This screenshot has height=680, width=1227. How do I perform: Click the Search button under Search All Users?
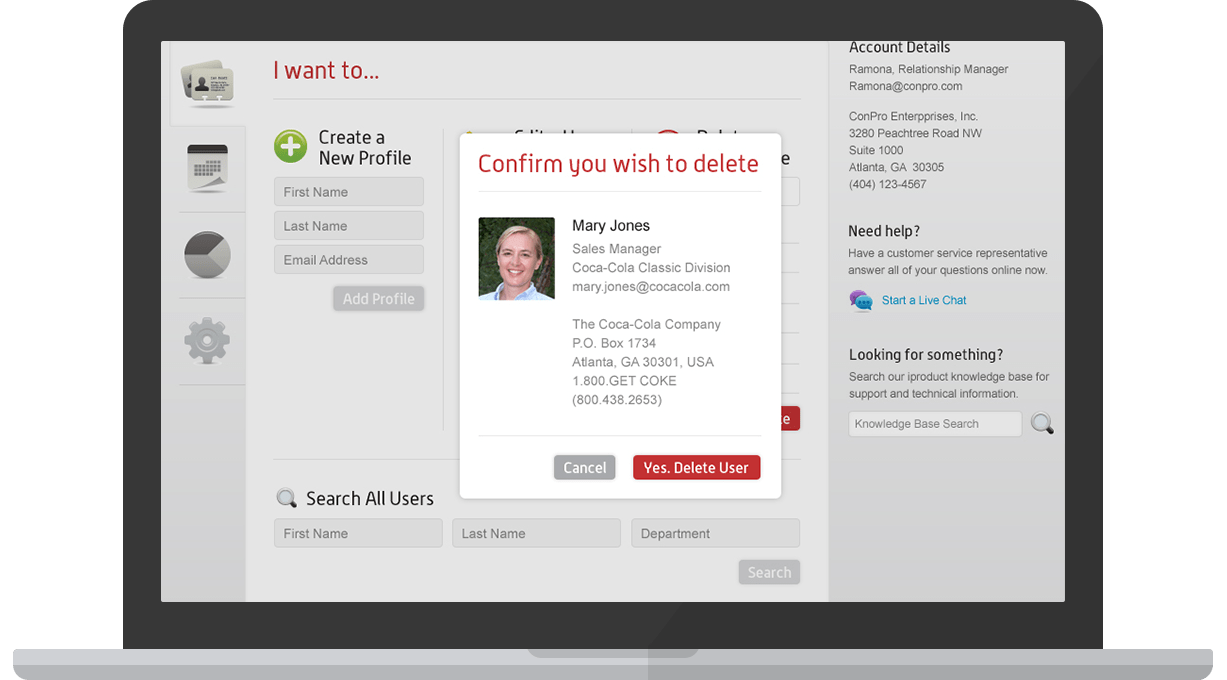[x=769, y=572]
